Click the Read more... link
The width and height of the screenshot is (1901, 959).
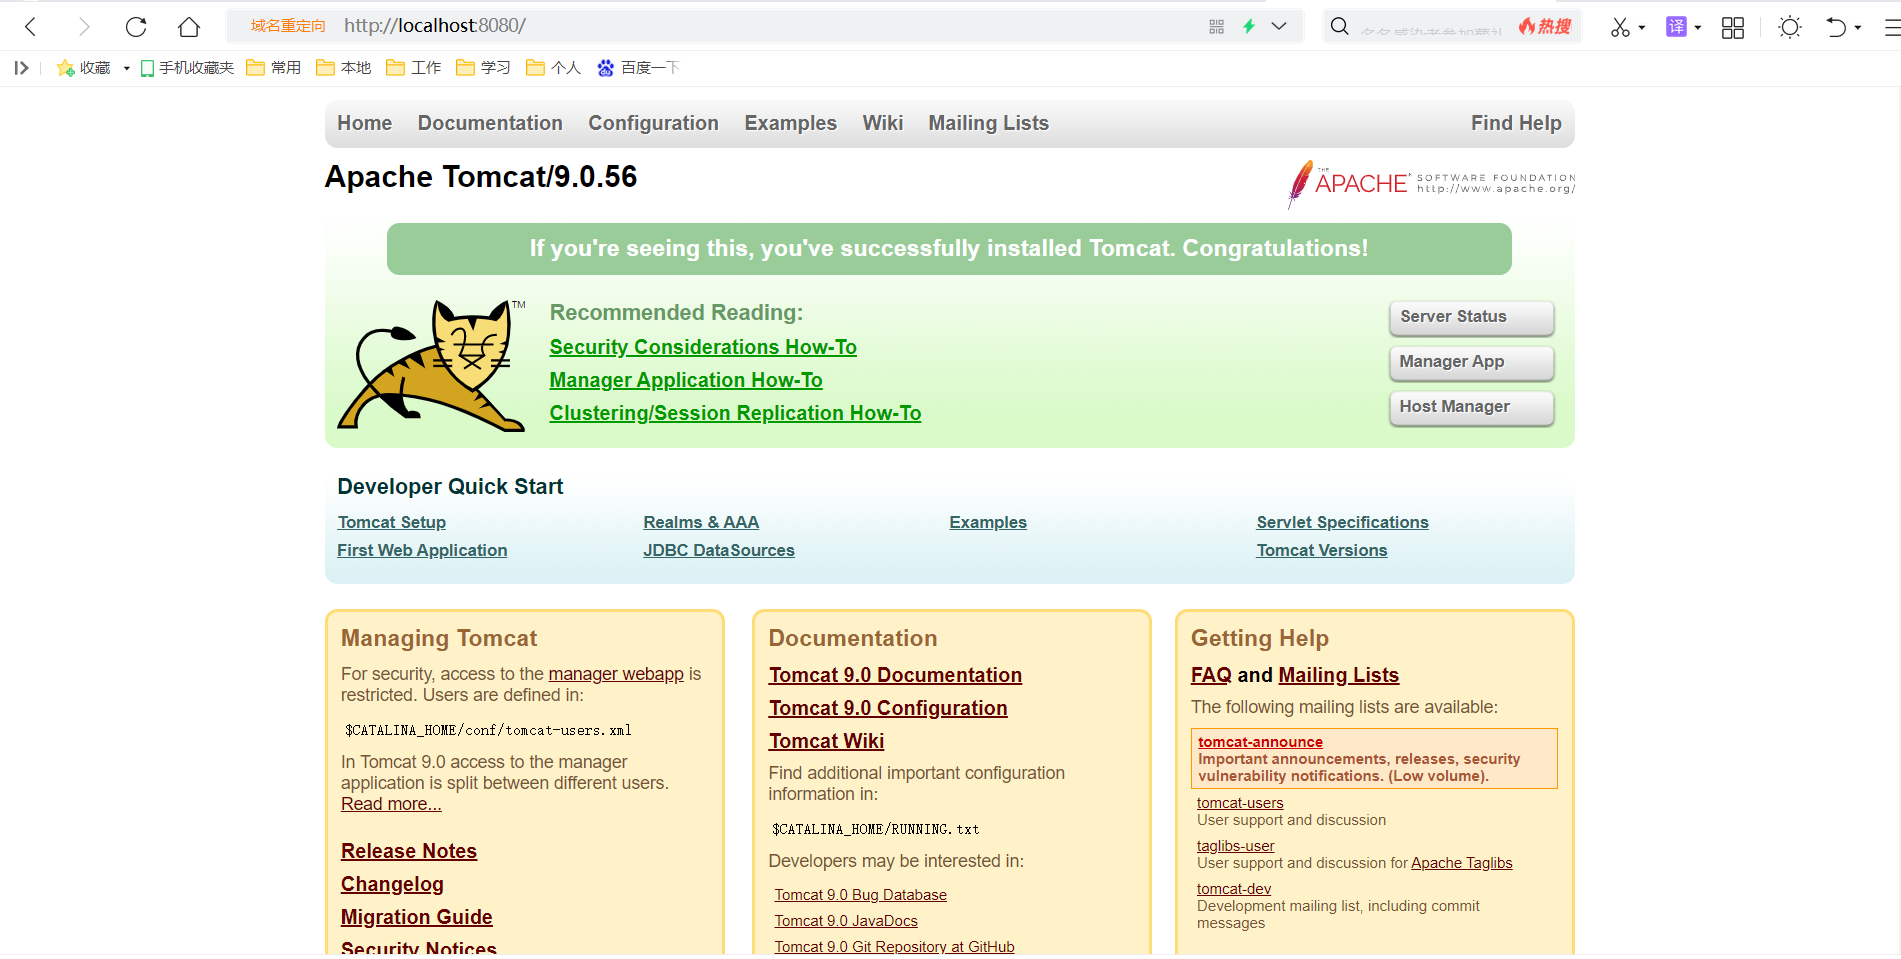tap(391, 804)
